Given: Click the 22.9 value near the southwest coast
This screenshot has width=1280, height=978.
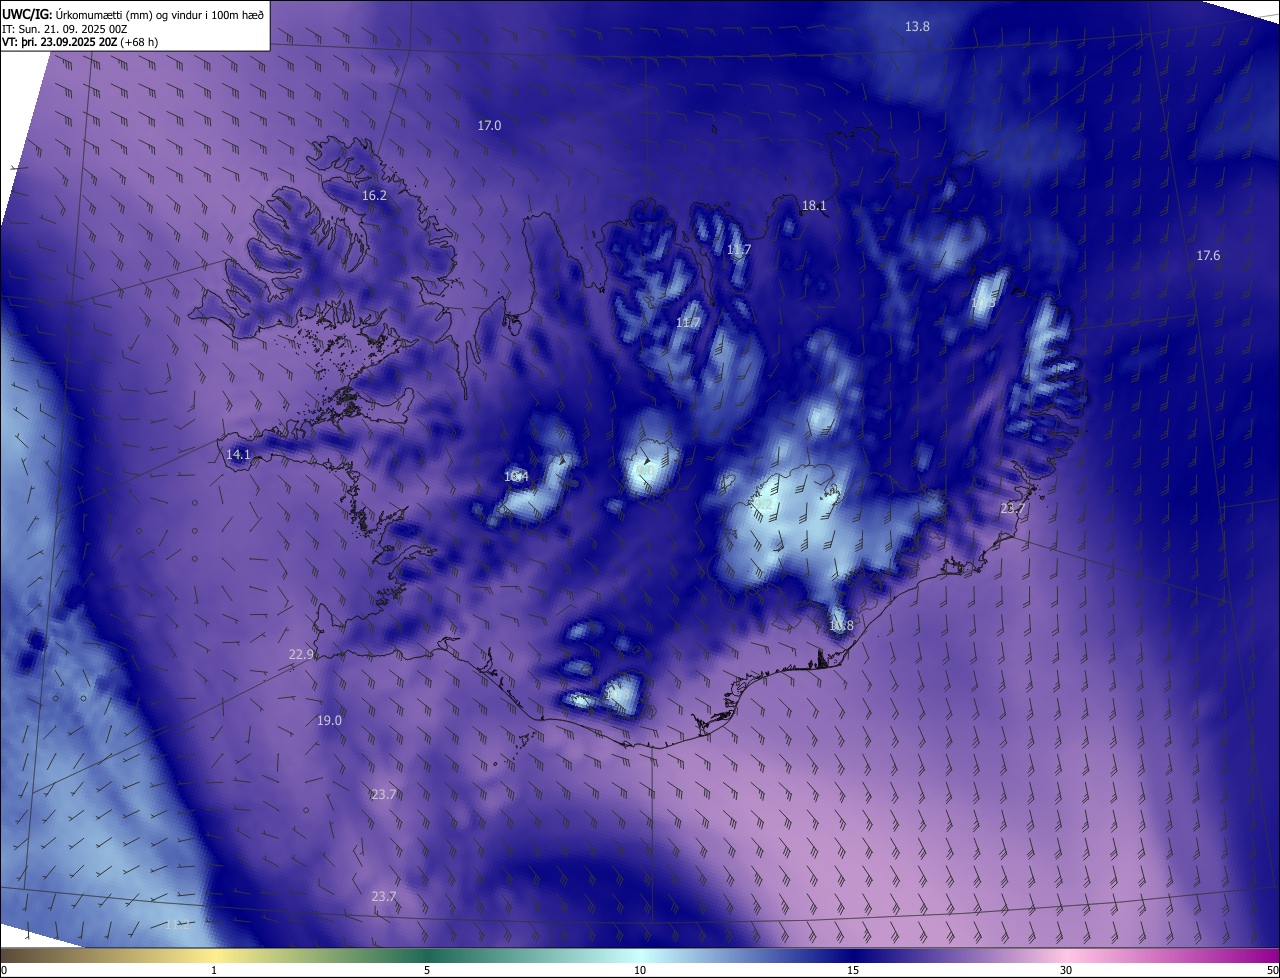Looking at the screenshot, I should coord(301,655).
